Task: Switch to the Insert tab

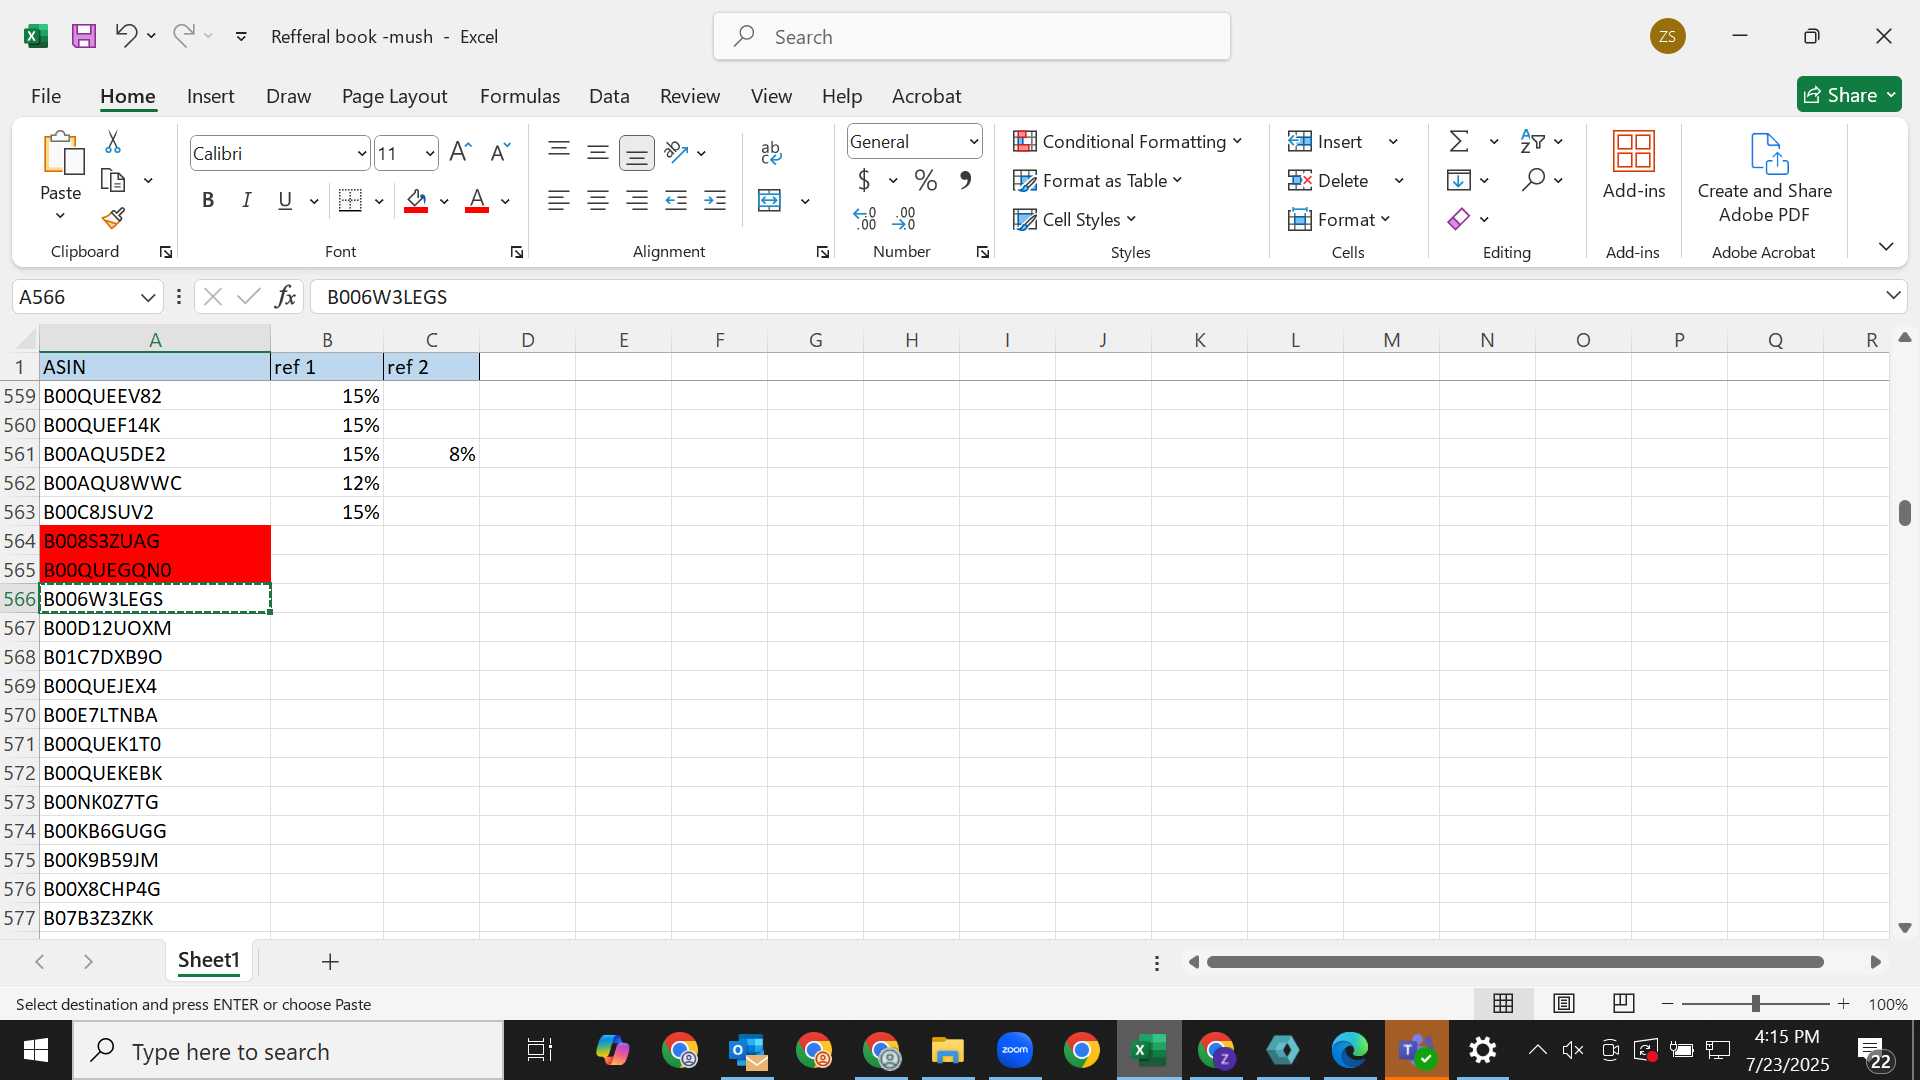Action: 210,96
